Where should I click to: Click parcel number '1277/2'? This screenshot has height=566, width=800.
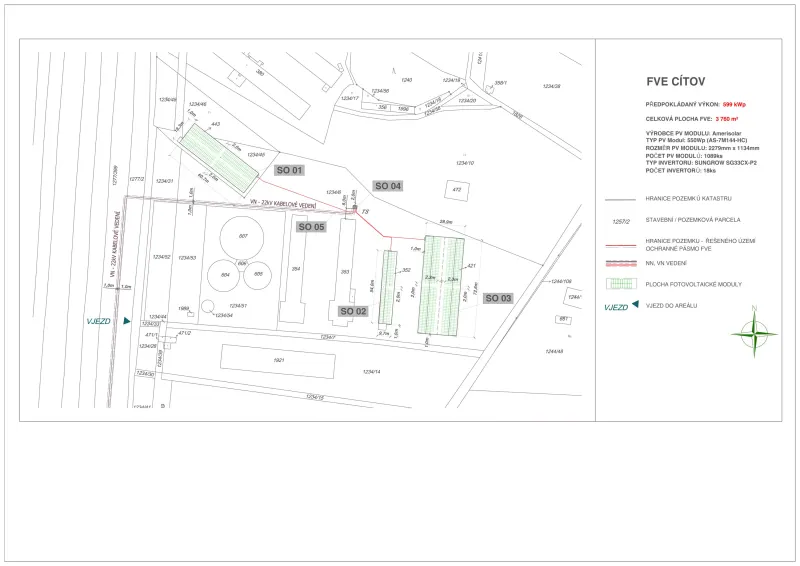tap(137, 179)
